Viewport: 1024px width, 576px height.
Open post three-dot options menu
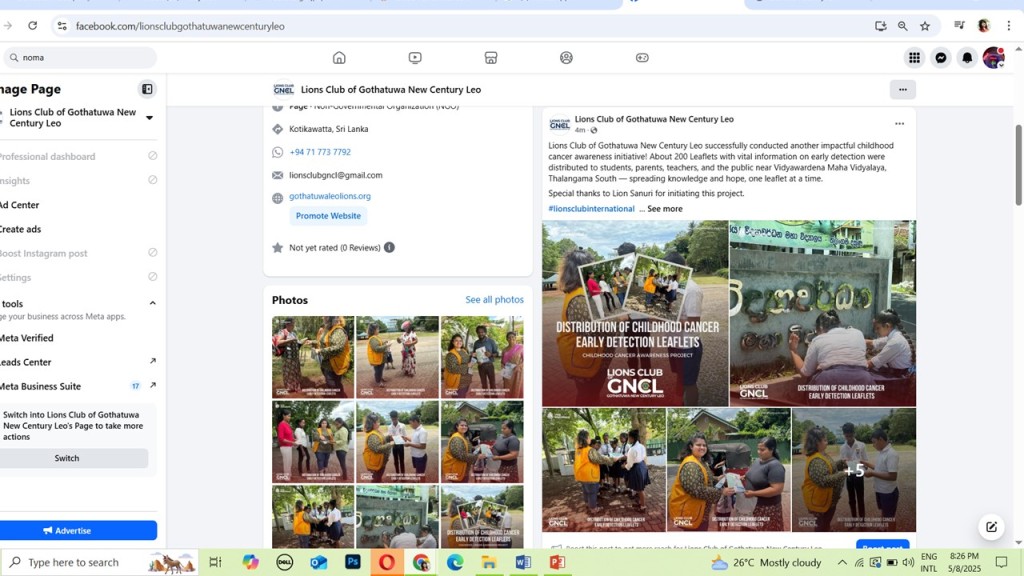coord(899,123)
